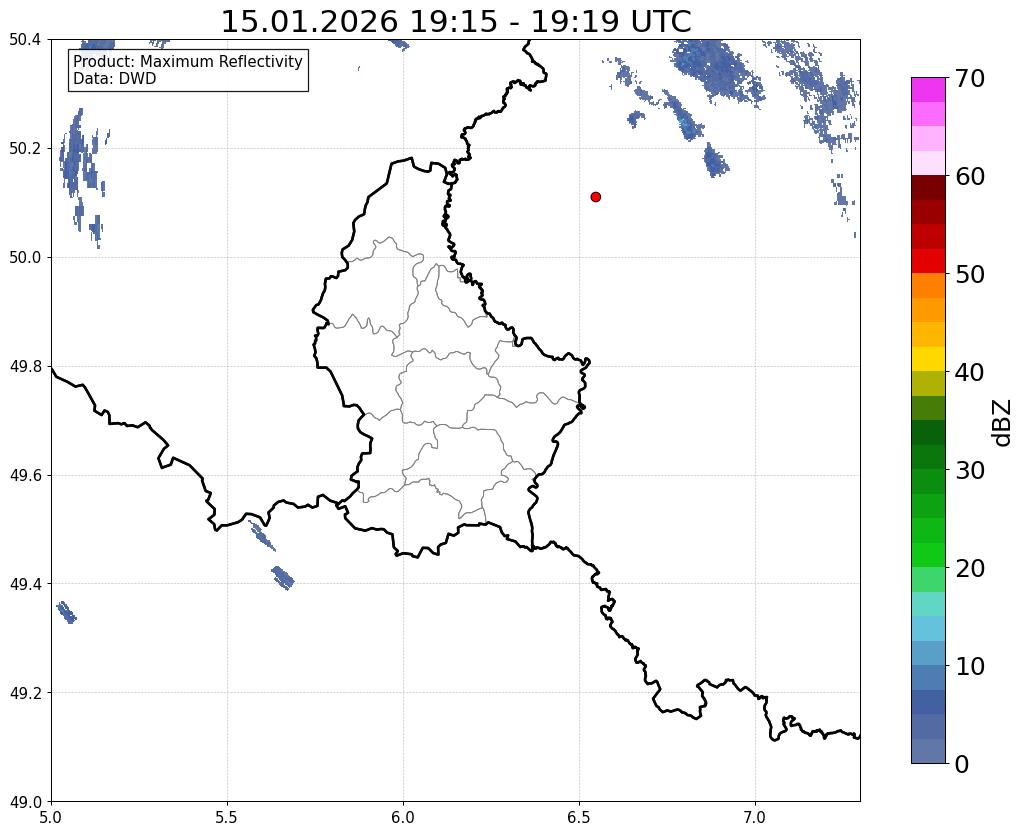Click the small radar echo at bottom-left near 49.35
The width and height of the screenshot is (1023, 834).
(67, 612)
